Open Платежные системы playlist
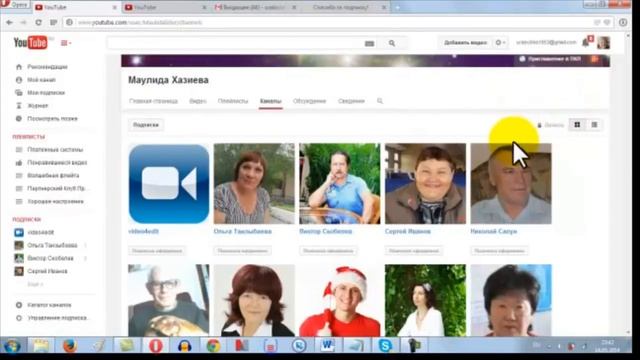This screenshot has height=360, width=640. click(x=55, y=150)
